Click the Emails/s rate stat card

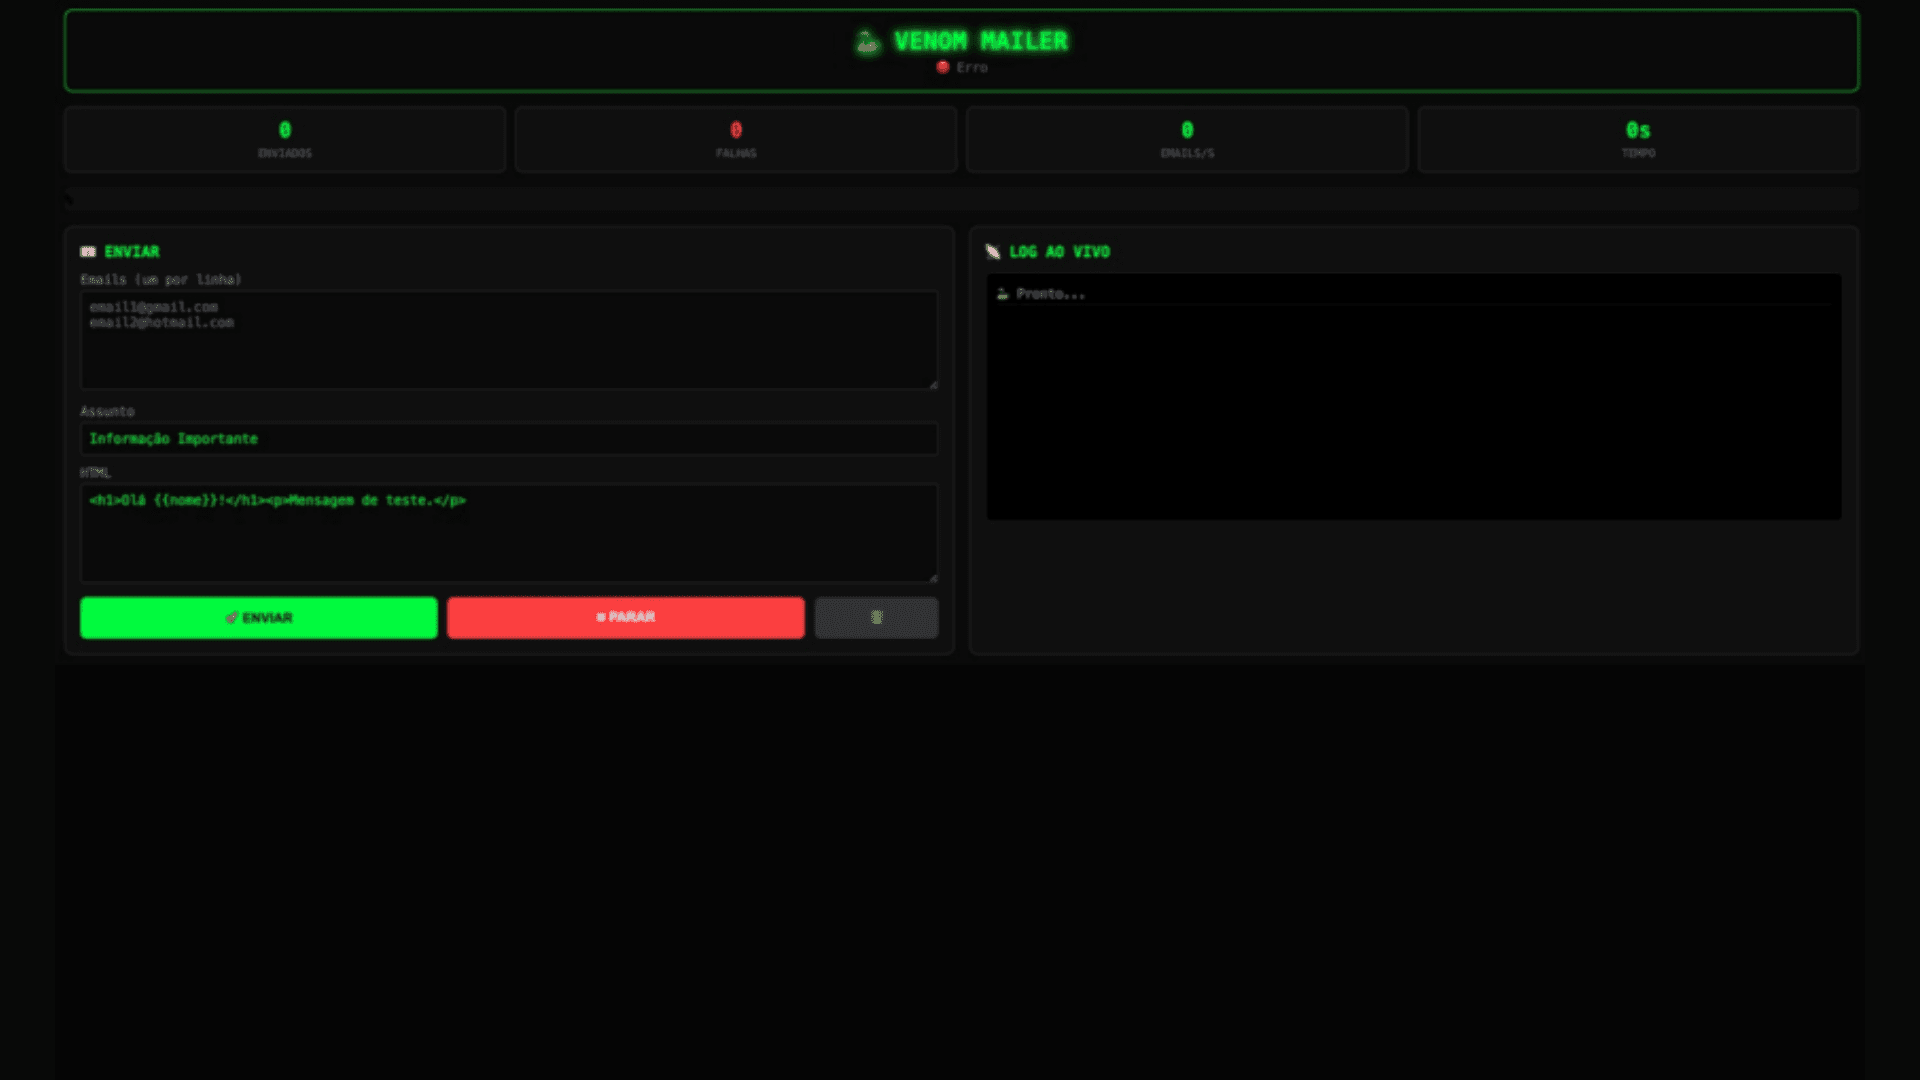pyautogui.click(x=1187, y=139)
